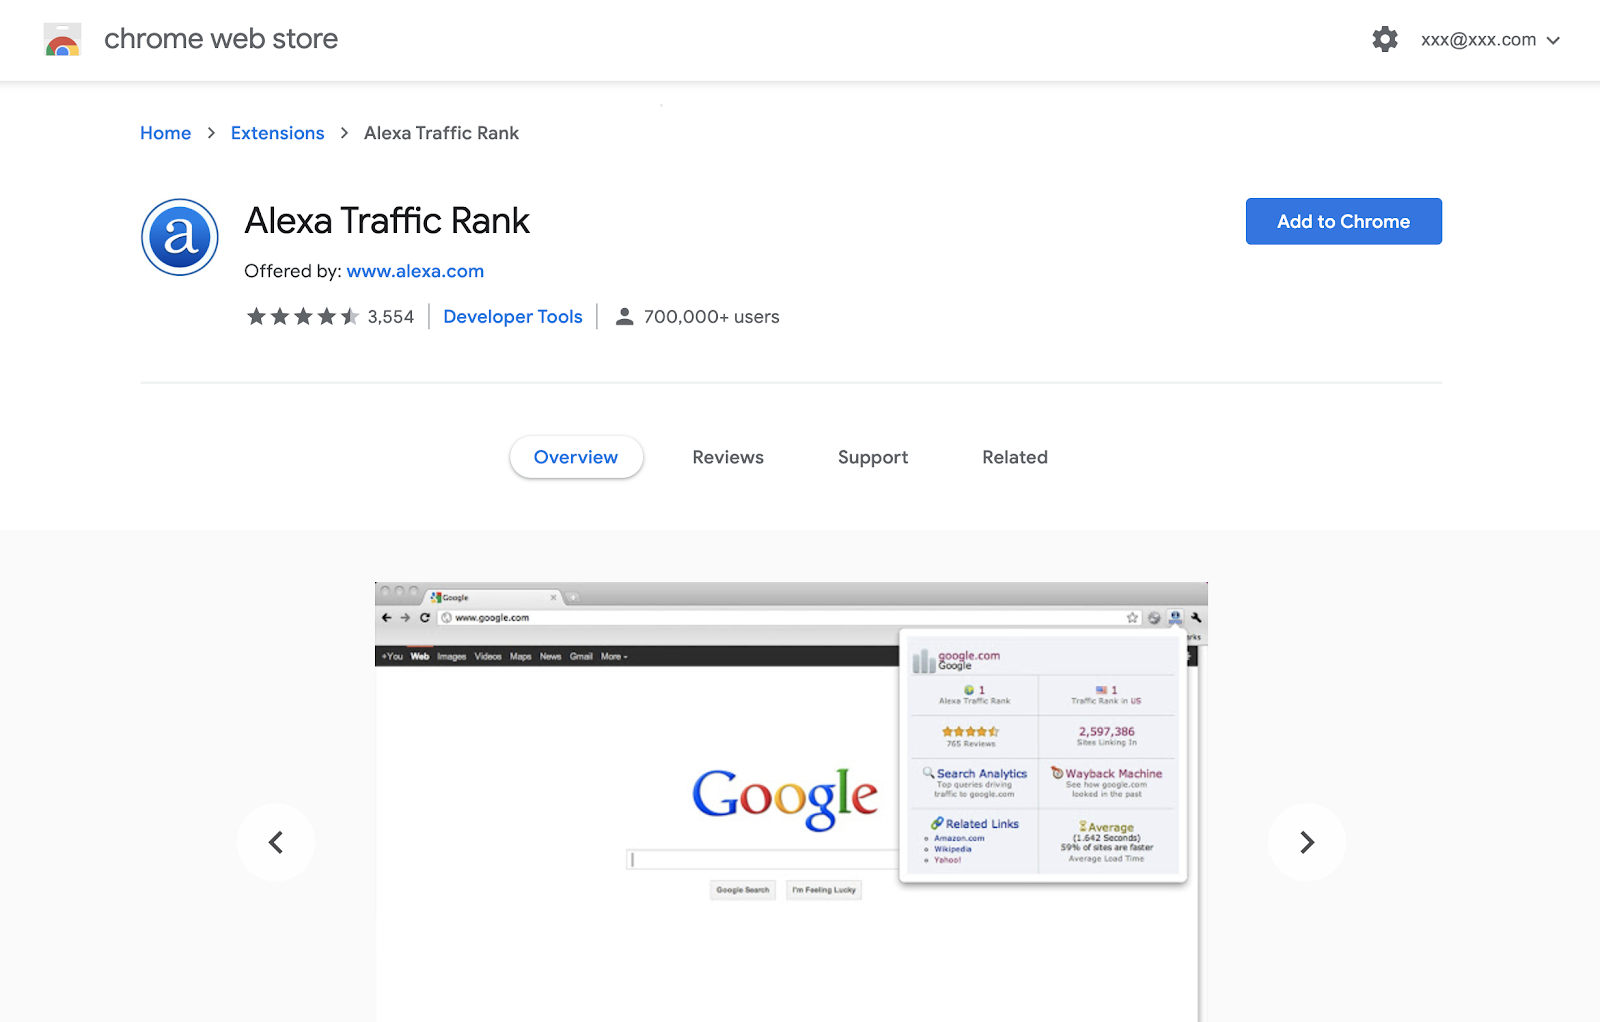
Task: Click the Add to Chrome button
Action: [1343, 221]
